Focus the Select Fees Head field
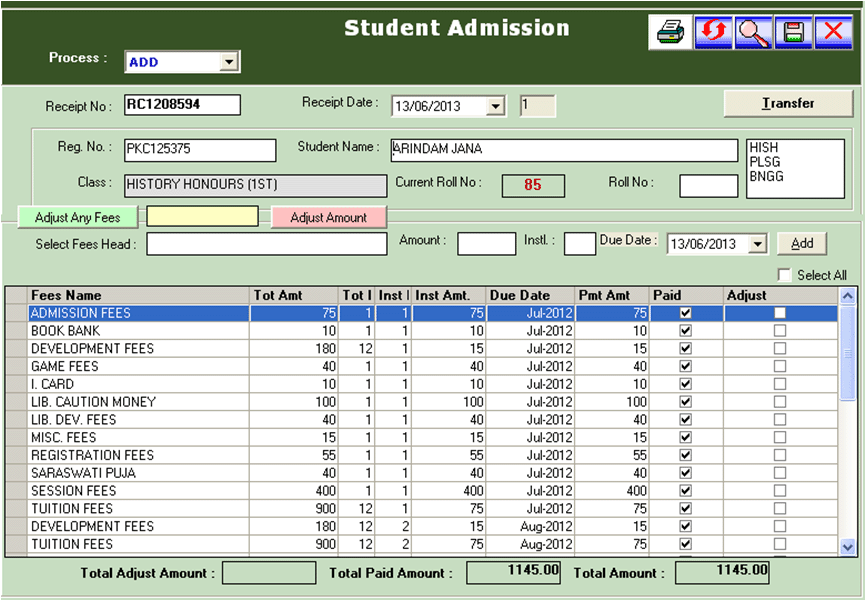 point(267,244)
